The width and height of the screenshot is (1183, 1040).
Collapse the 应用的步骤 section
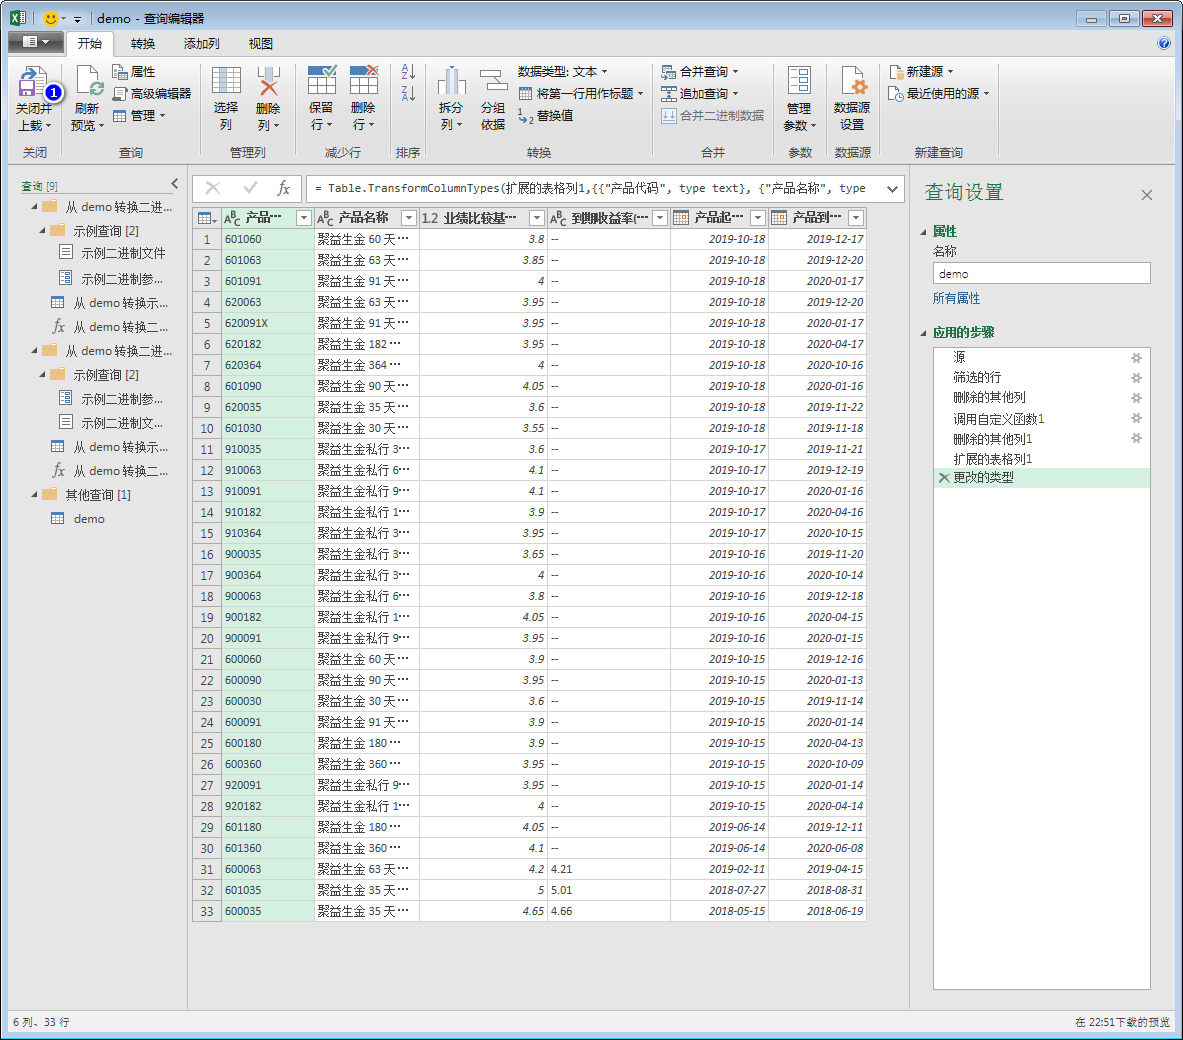pos(923,333)
